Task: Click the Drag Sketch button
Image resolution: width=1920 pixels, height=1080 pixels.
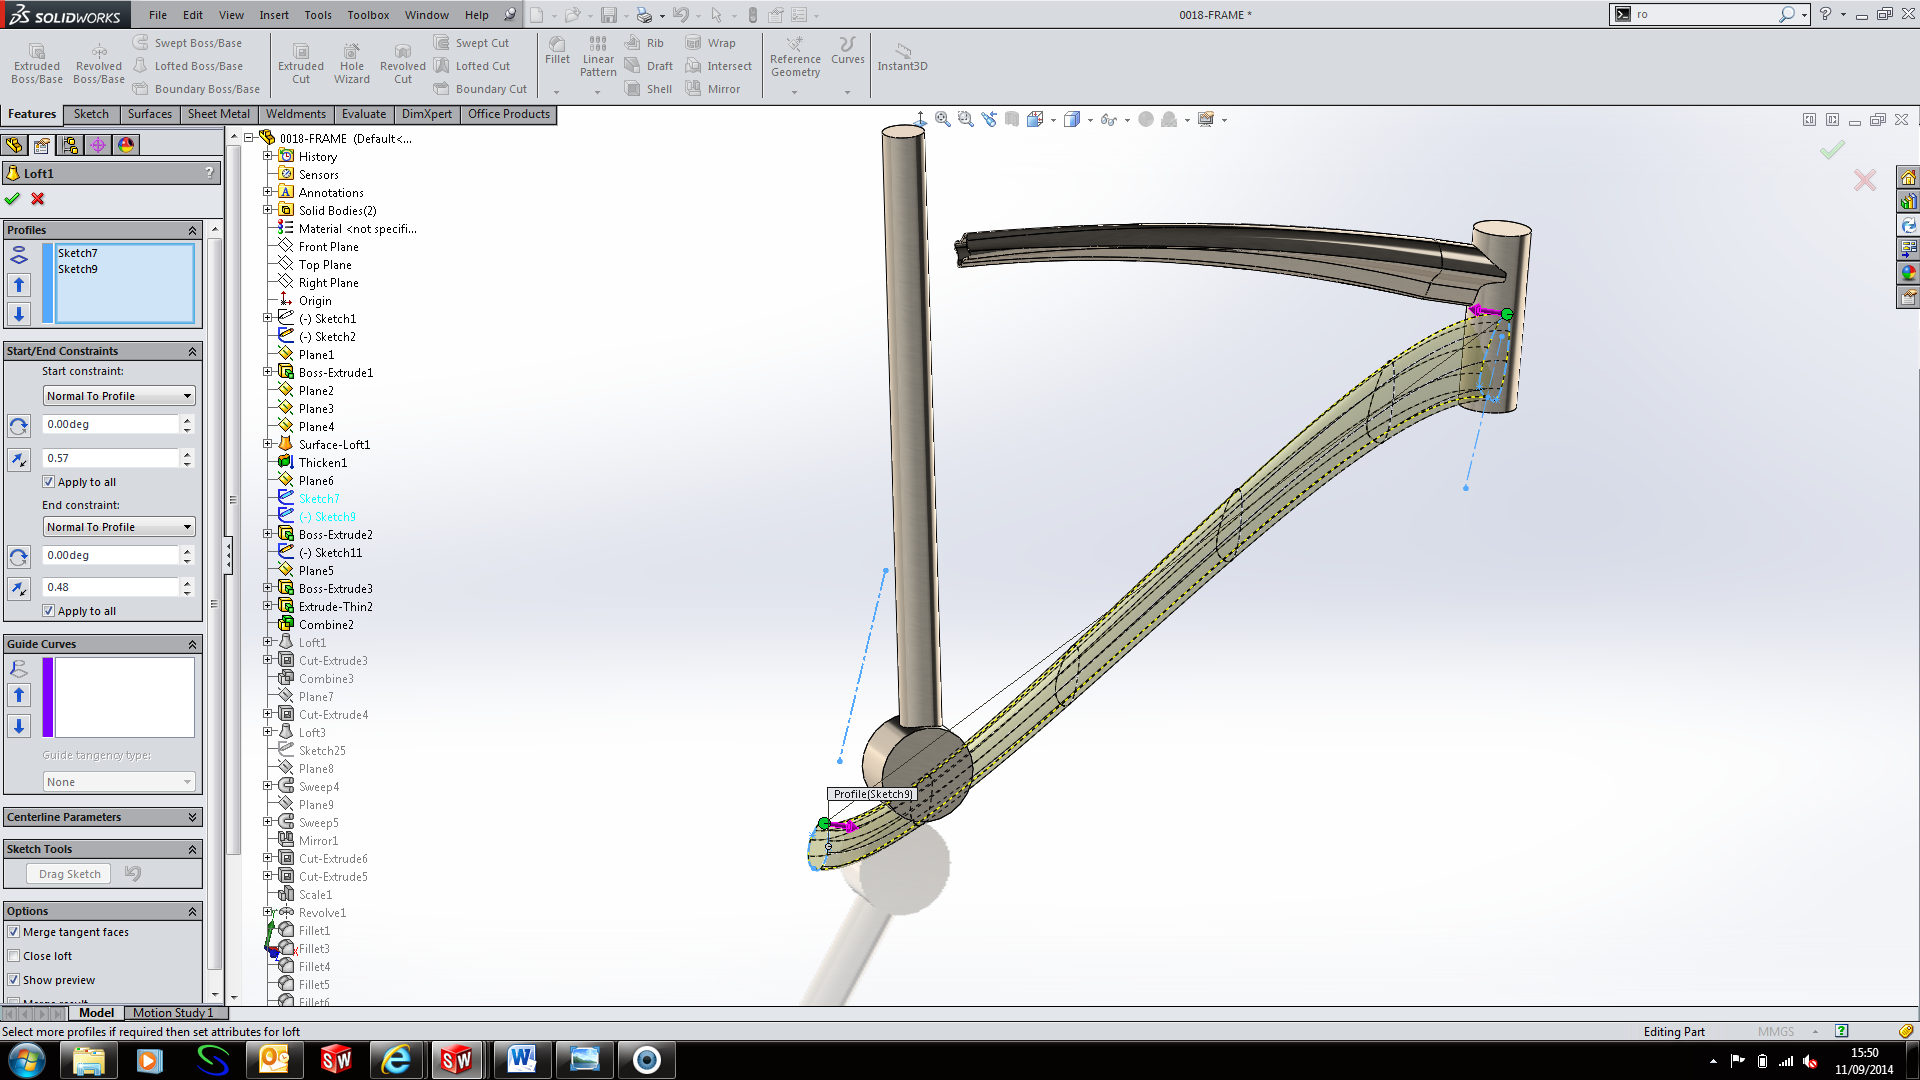Action: click(x=69, y=874)
